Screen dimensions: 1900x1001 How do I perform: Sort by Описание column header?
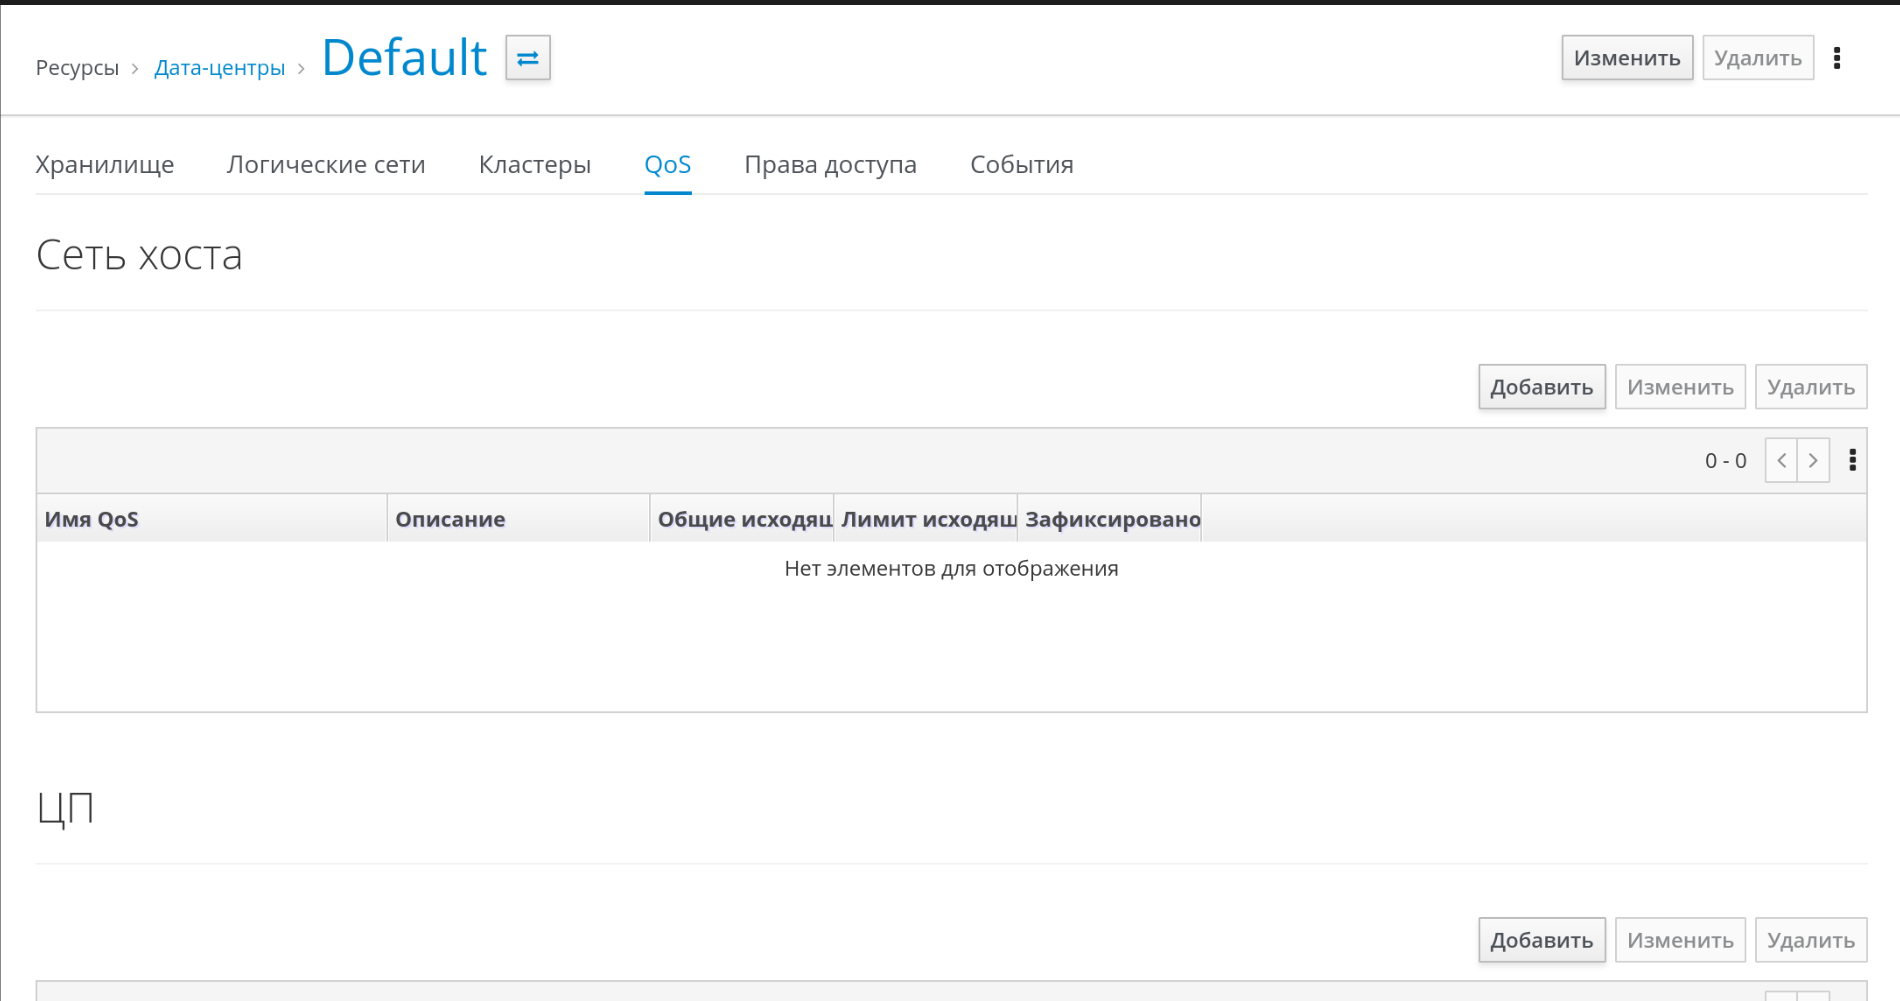point(450,519)
